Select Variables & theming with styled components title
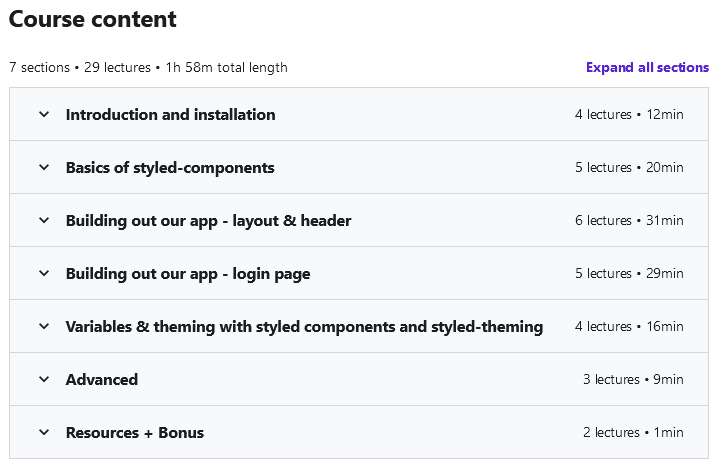 304,326
